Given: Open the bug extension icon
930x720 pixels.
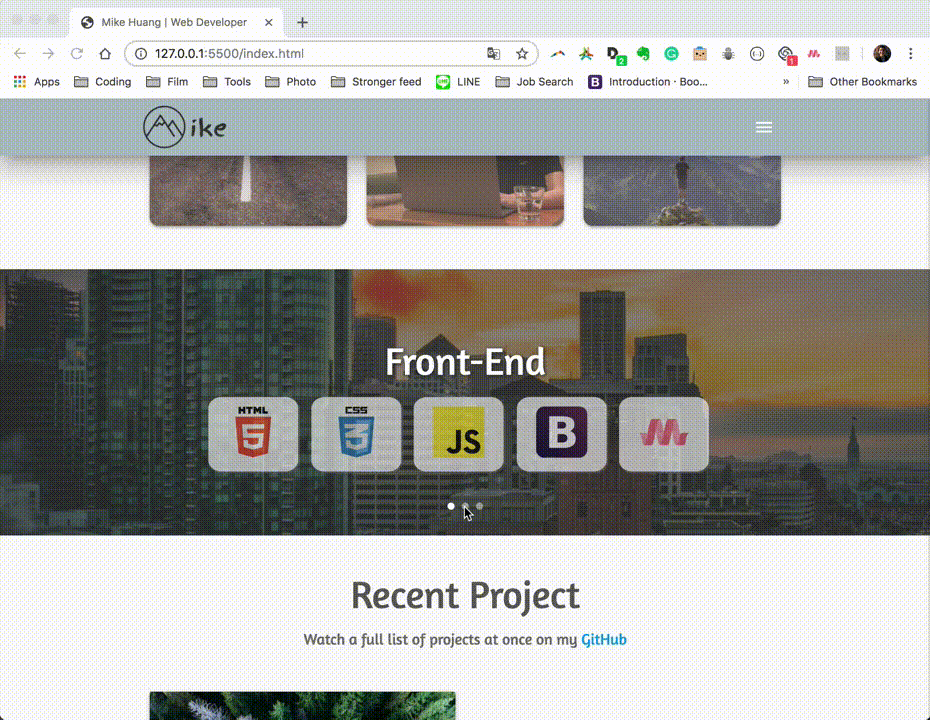Looking at the screenshot, I should pyautogui.click(x=728, y=53).
